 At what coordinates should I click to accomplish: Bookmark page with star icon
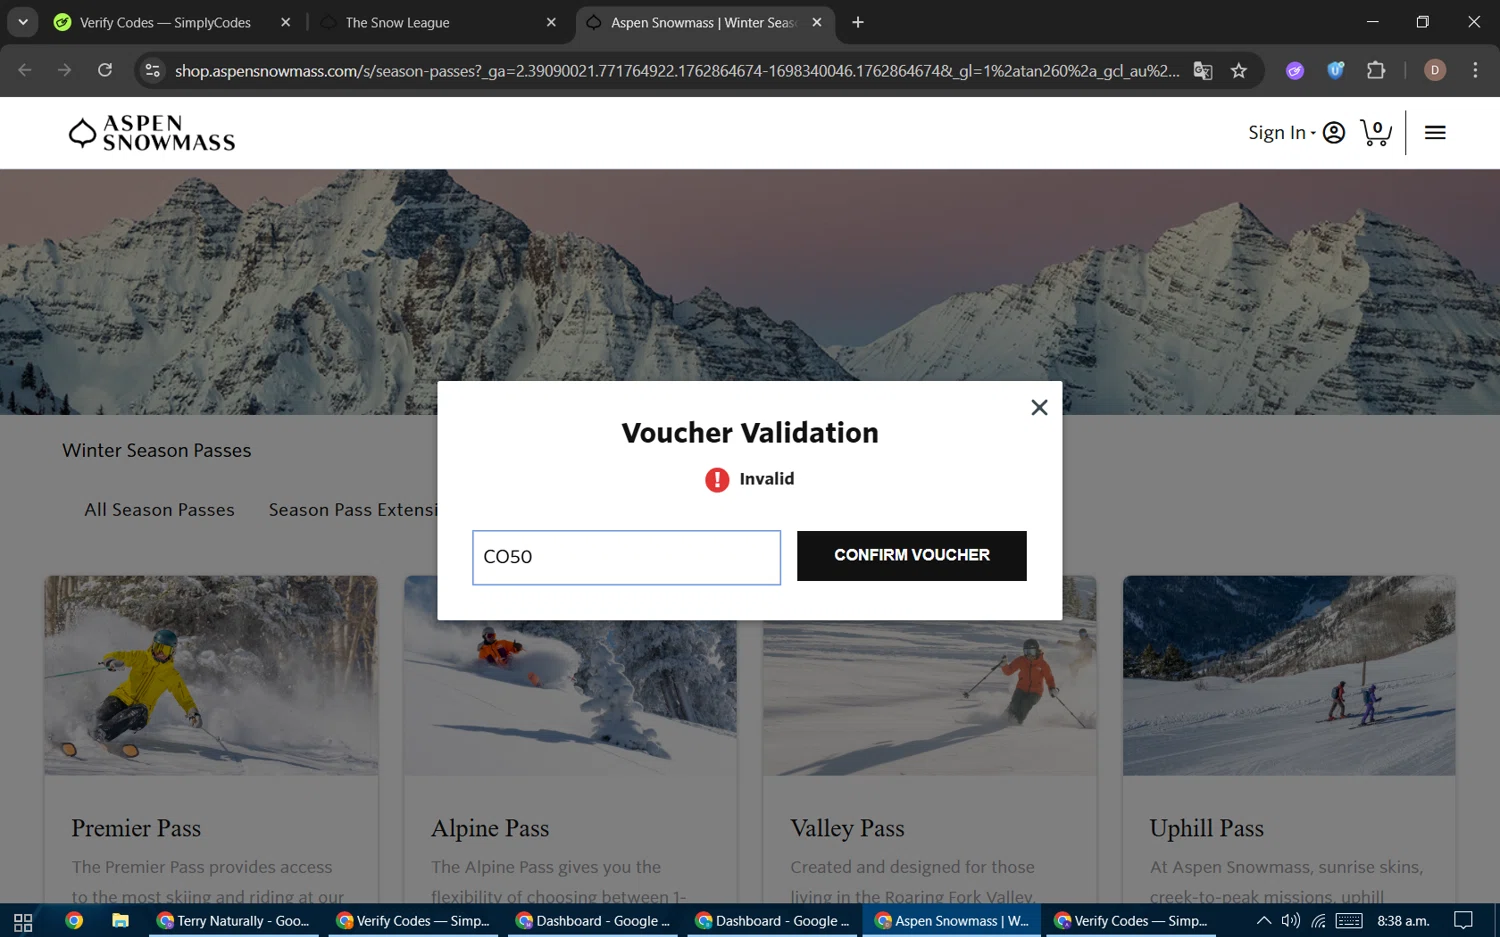pyautogui.click(x=1239, y=70)
